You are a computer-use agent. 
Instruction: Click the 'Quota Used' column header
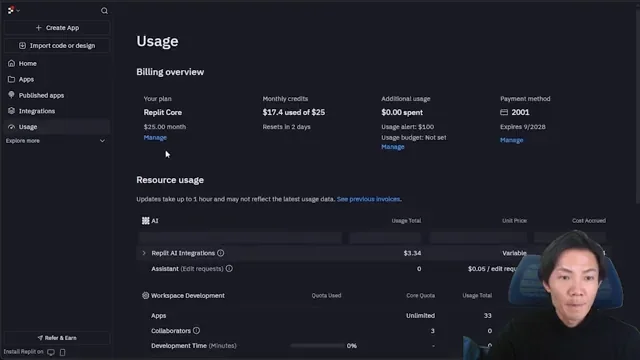tap(326, 296)
